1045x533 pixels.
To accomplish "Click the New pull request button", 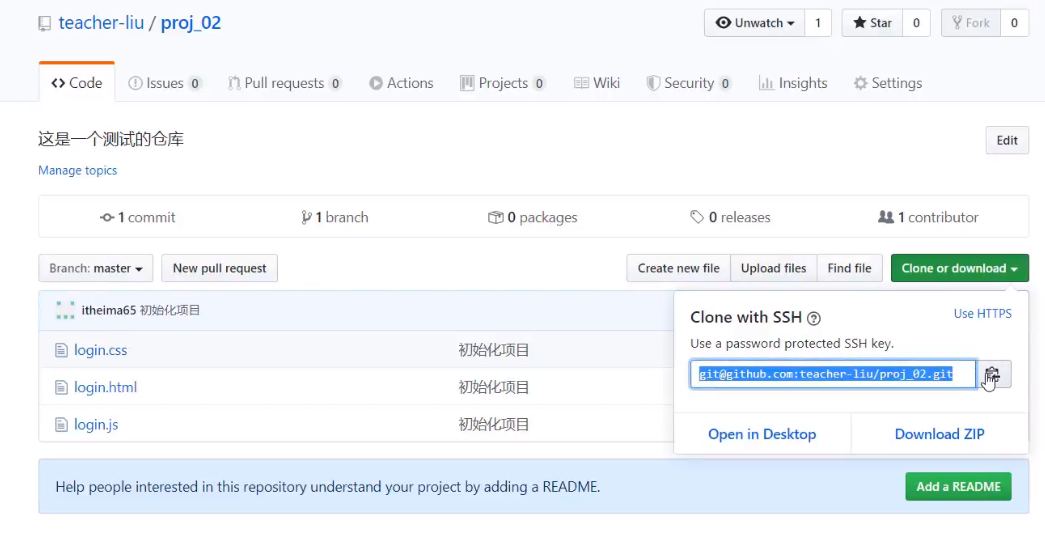I will 219,268.
